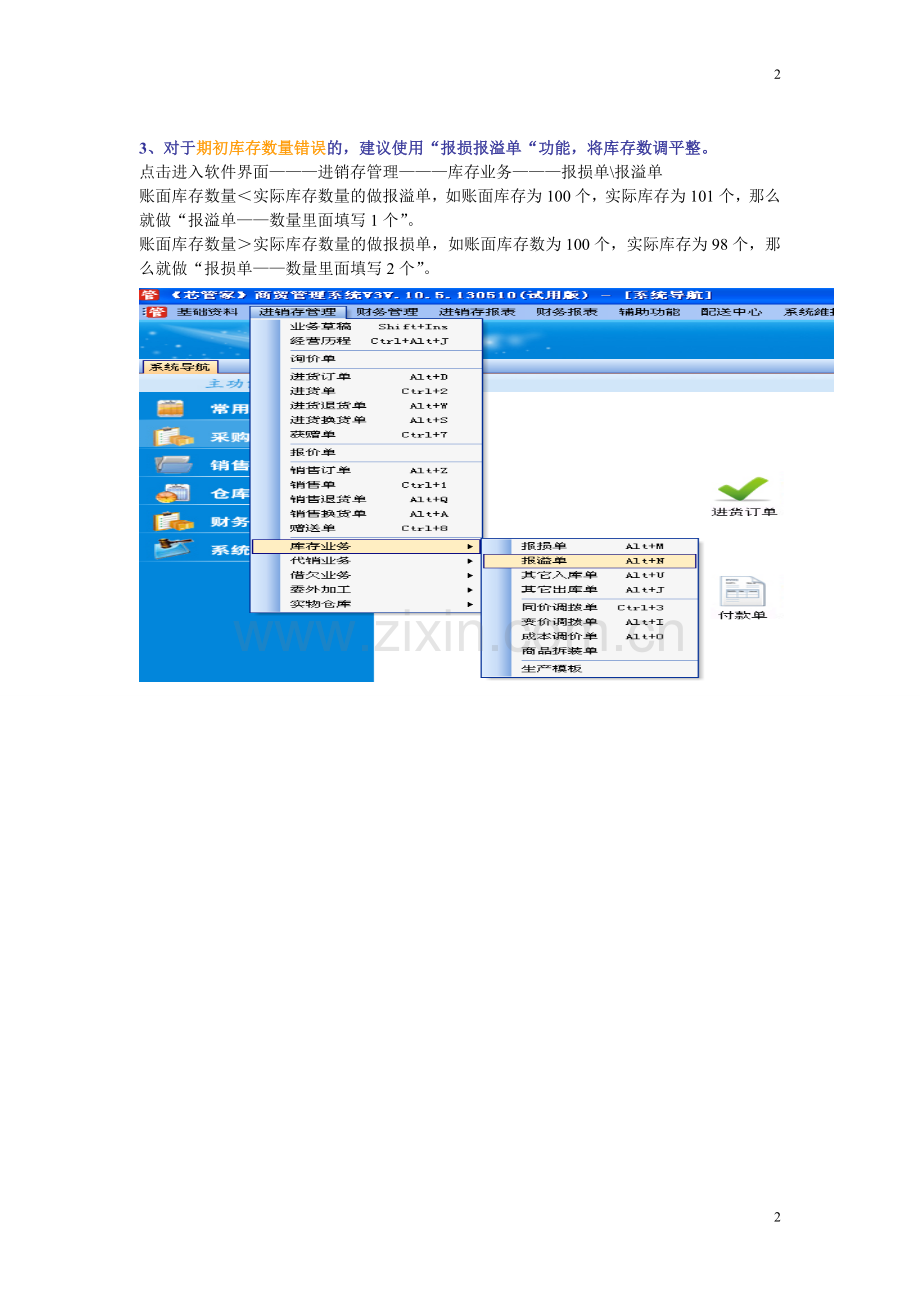Select the 系统 gavel sidebar icon

pyautogui.click(x=172, y=549)
